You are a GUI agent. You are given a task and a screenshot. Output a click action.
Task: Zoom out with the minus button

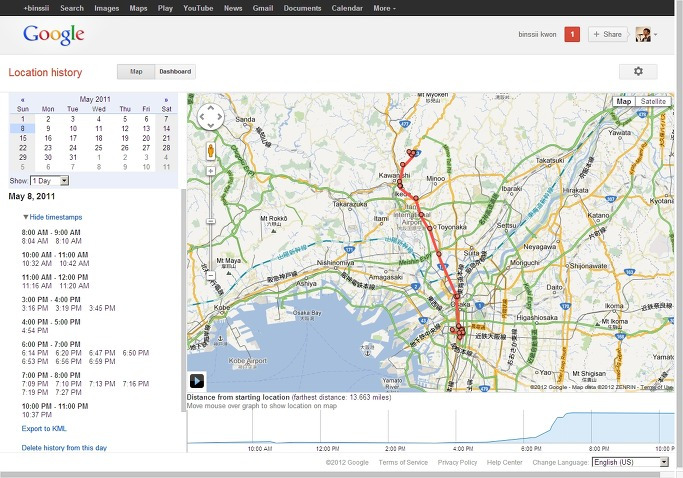pos(211,276)
